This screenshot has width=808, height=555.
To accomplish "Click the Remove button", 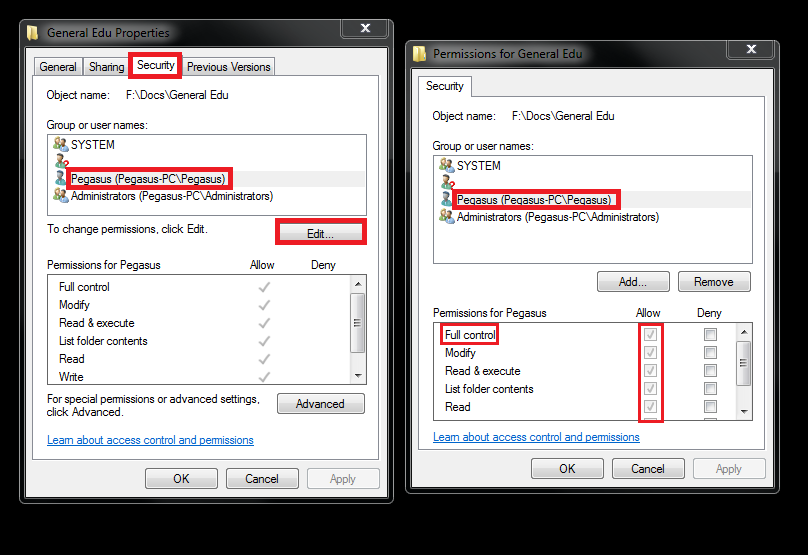I will coord(714,282).
